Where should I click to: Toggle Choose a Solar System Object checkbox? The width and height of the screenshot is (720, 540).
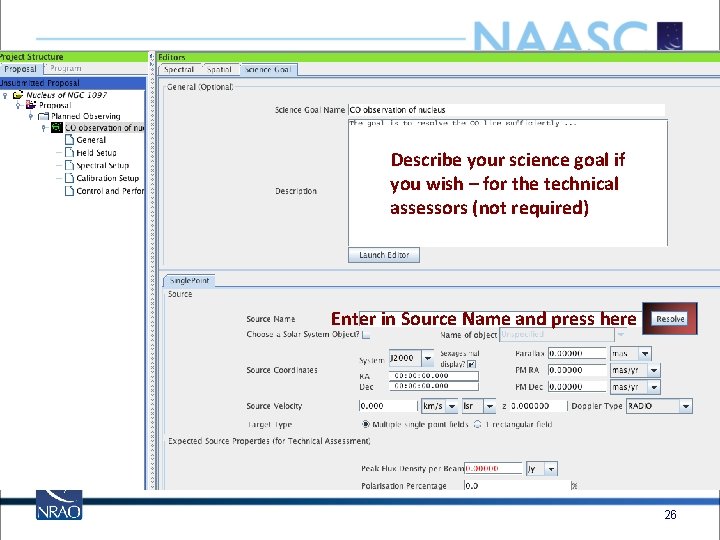366,335
